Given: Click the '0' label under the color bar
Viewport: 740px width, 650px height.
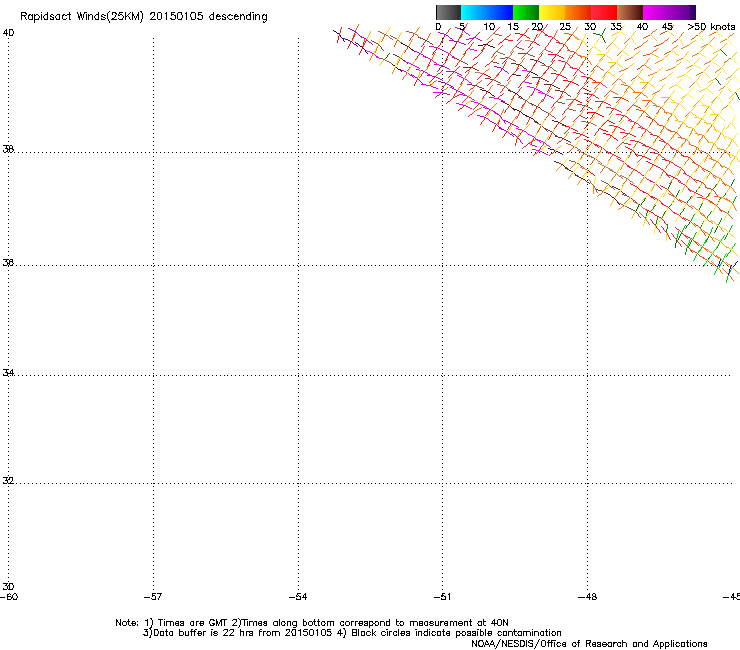Looking at the screenshot, I should tap(438, 27).
